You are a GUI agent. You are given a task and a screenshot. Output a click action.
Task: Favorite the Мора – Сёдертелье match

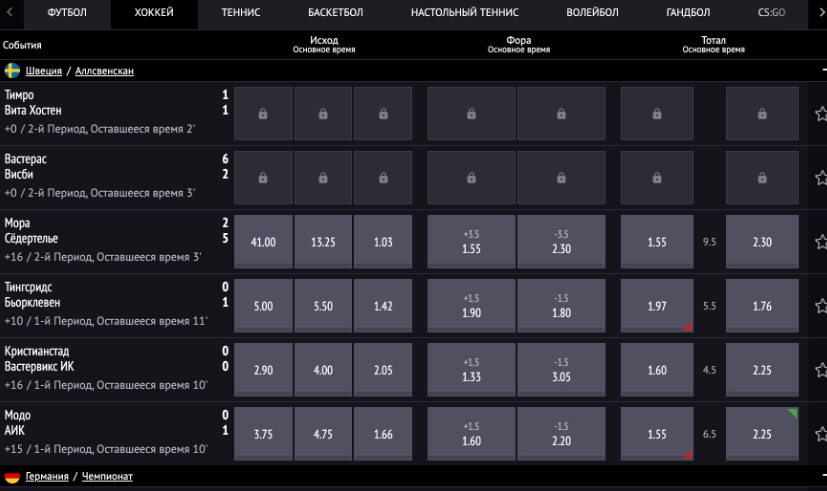tap(821, 242)
